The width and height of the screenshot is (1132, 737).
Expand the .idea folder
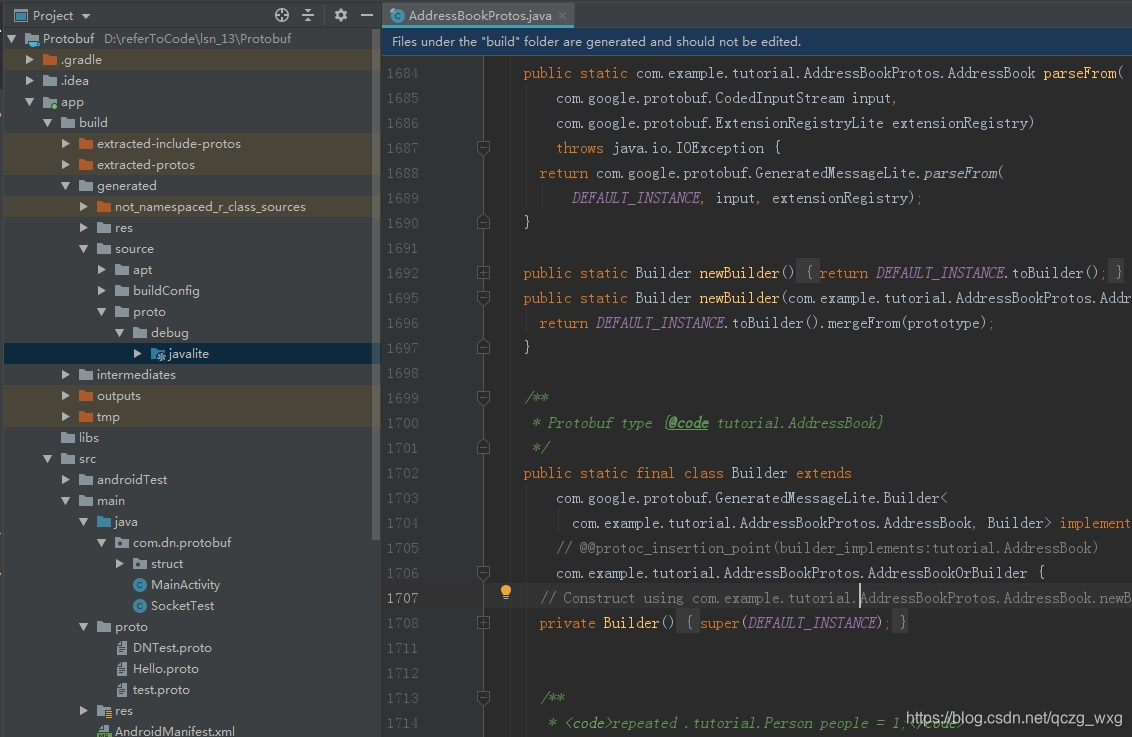tap(30, 80)
